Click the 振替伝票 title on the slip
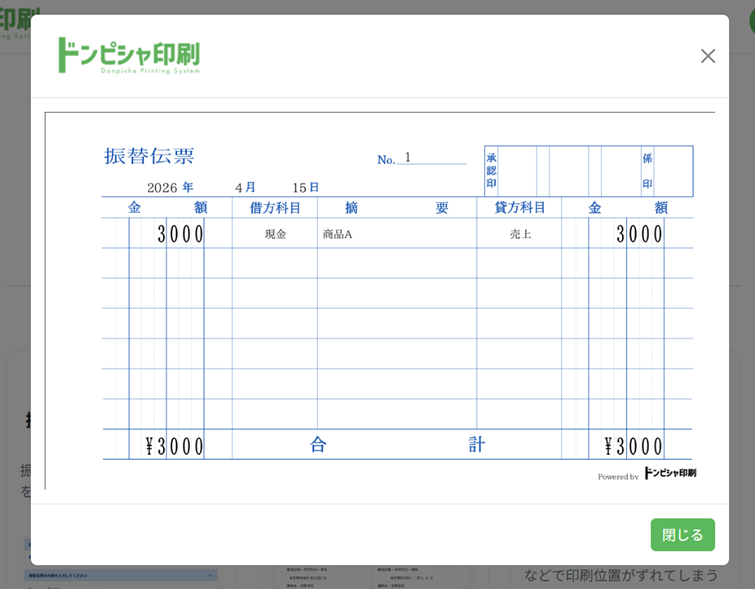Screen dimensions: 755x589 point(149,156)
